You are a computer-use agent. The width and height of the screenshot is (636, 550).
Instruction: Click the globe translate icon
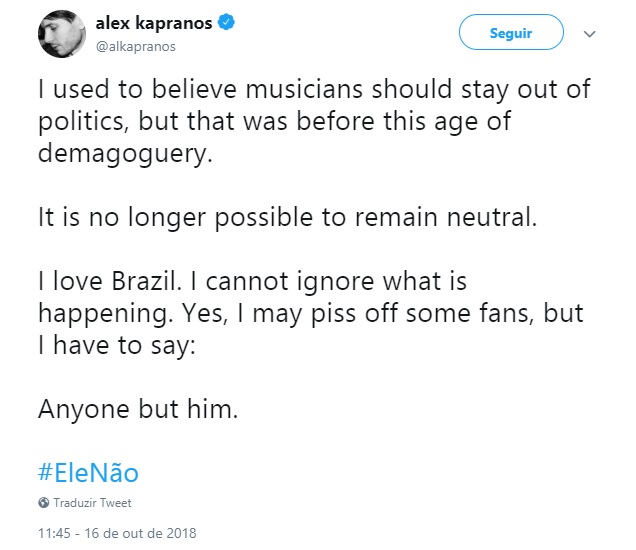click(x=43, y=503)
